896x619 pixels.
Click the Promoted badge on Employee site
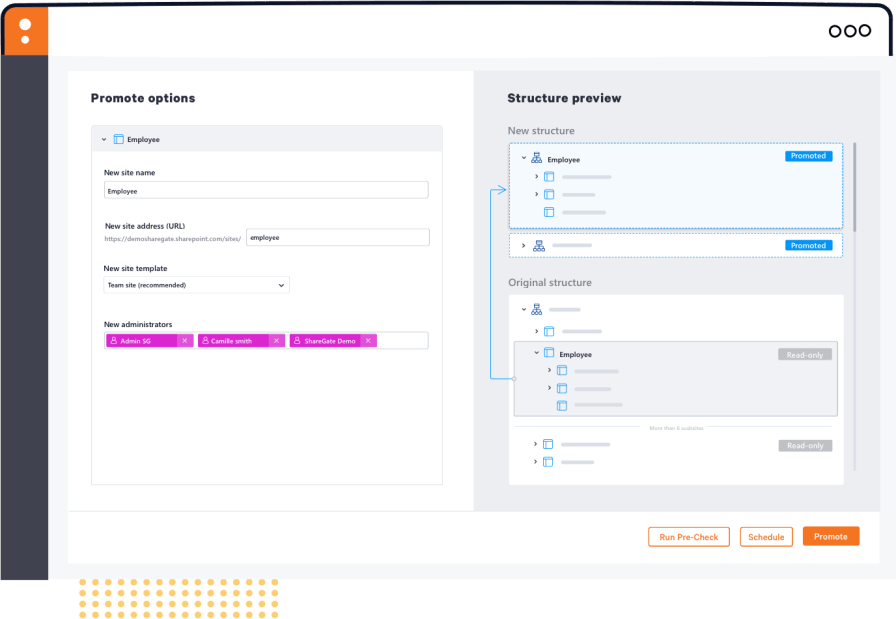tap(808, 156)
